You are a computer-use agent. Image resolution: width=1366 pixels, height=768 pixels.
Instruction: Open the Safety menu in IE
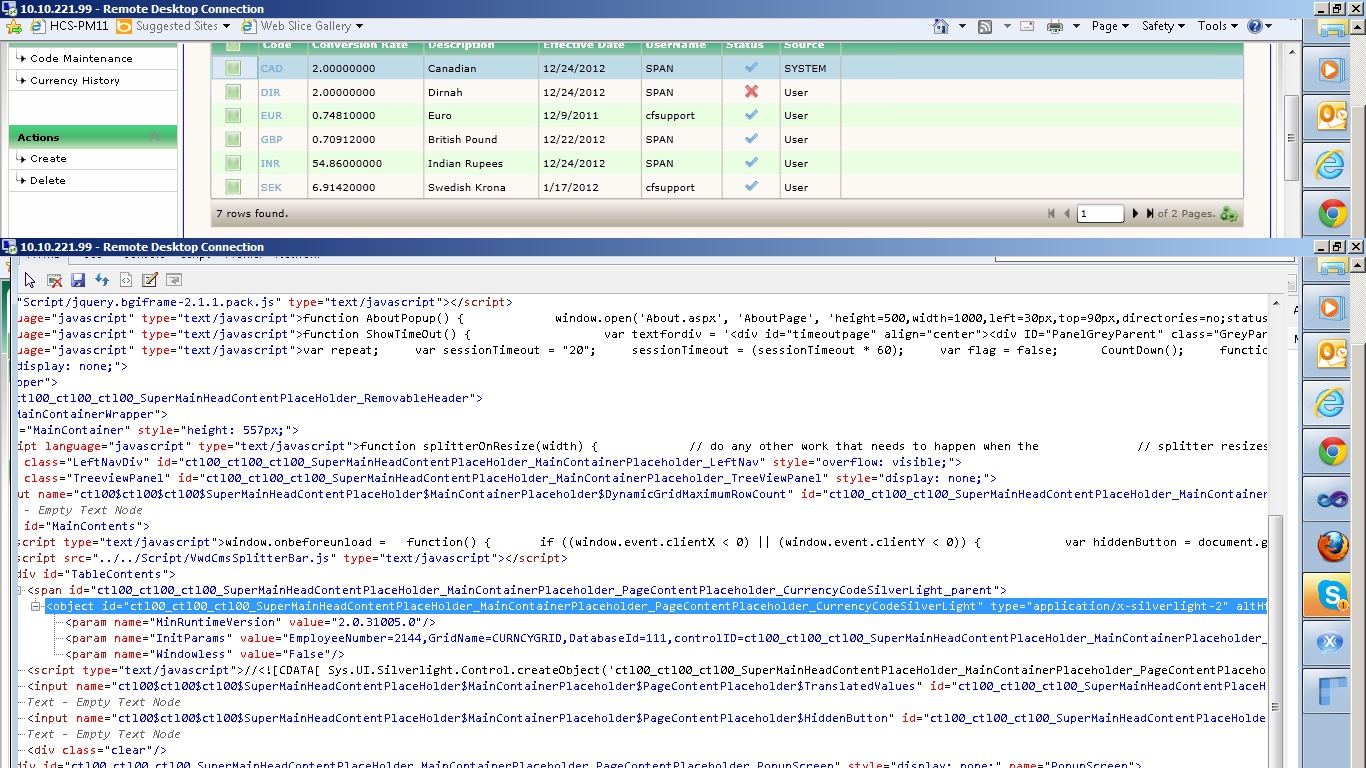pos(1163,26)
